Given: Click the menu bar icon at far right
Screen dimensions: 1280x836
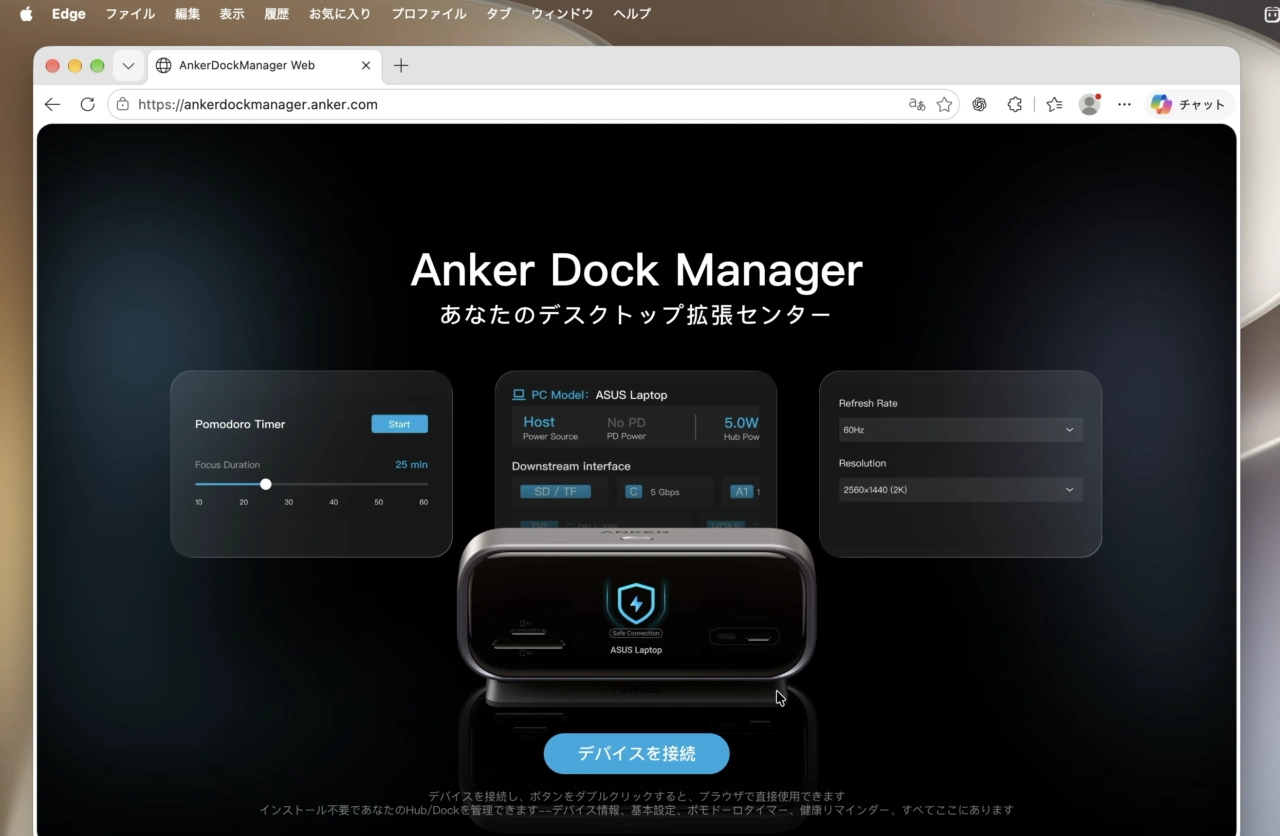Looking at the screenshot, I should click(x=1270, y=14).
